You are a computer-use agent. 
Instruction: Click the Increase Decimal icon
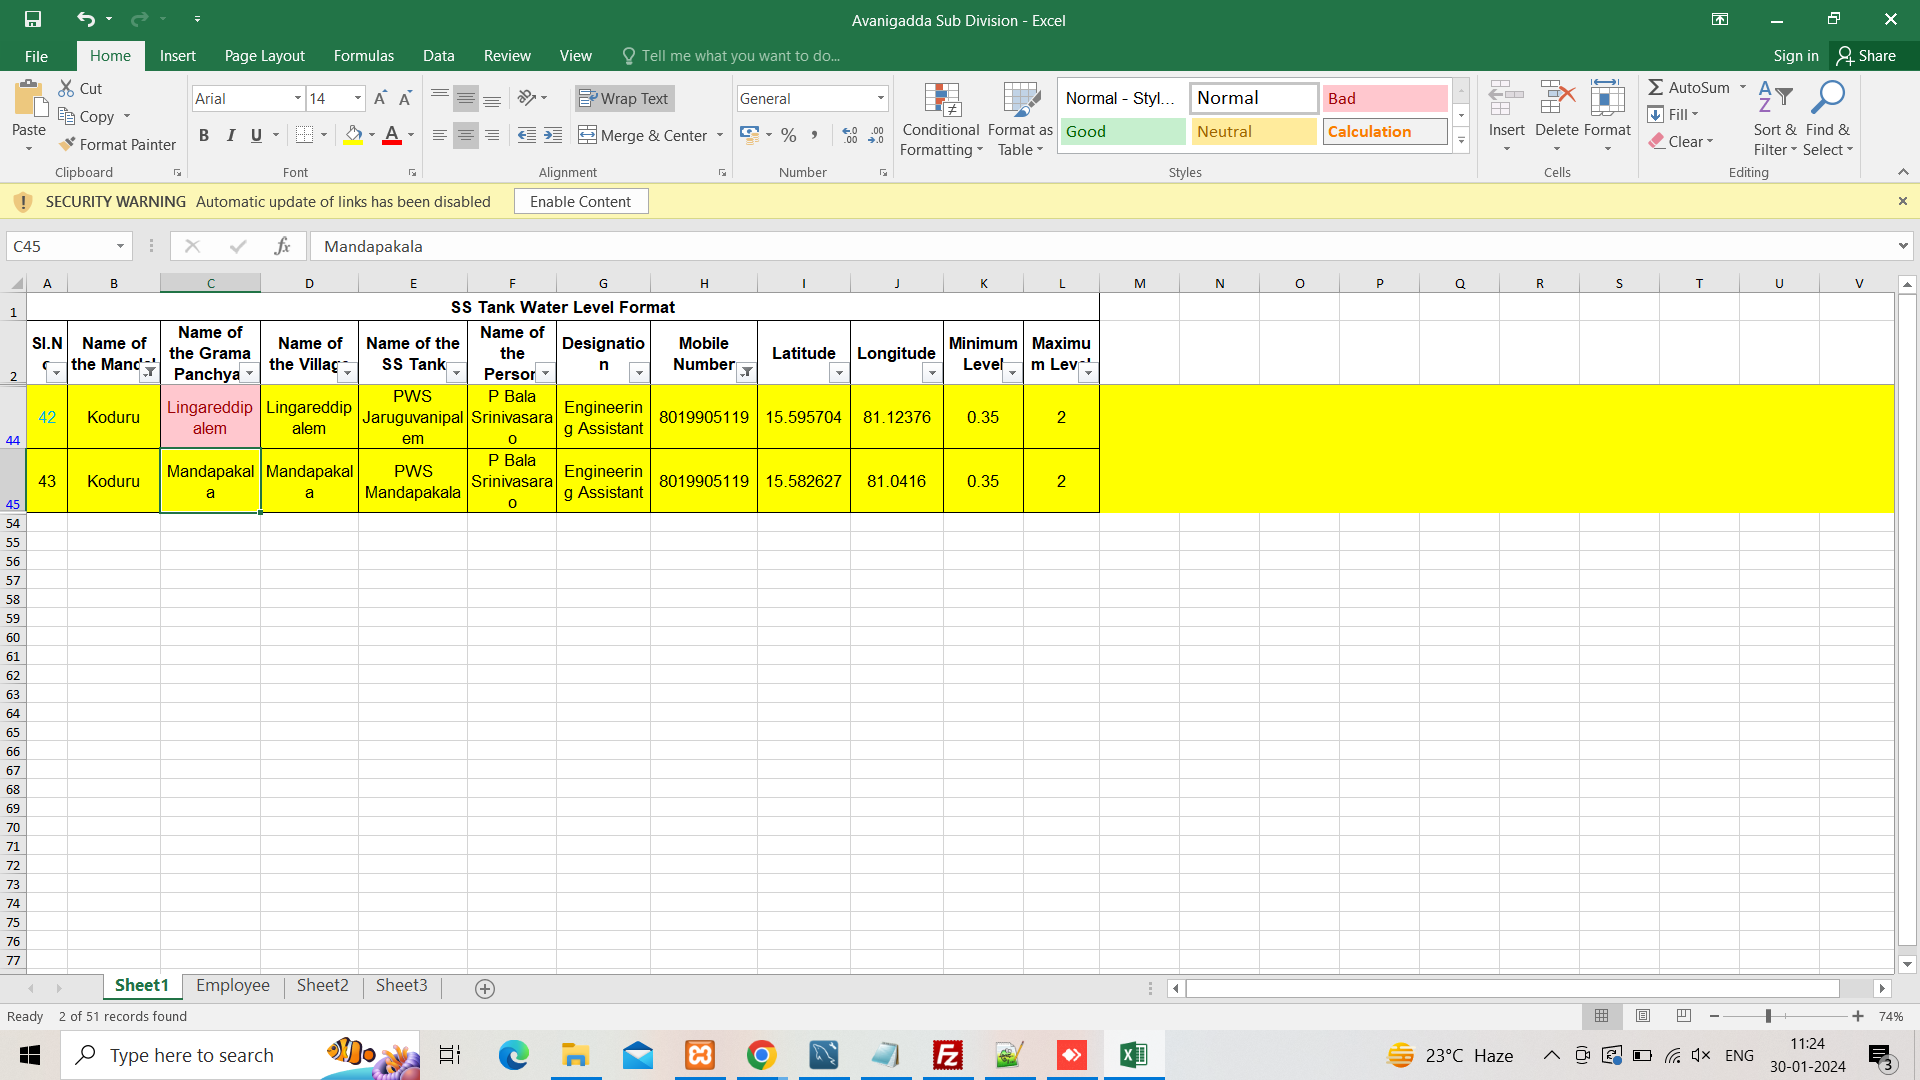click(850, 135)
